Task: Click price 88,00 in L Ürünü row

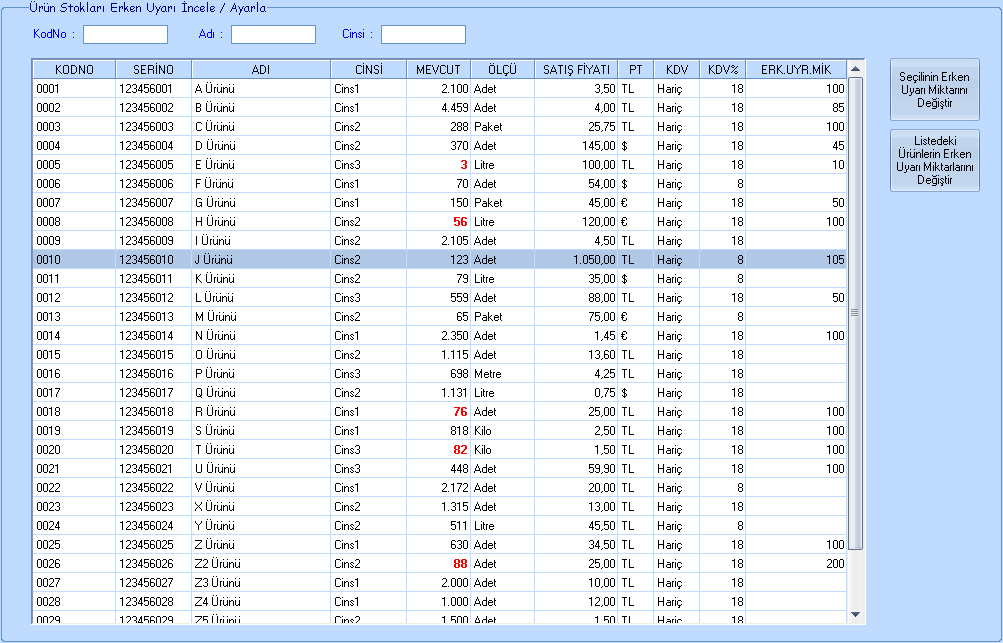Action: point(602,298)
